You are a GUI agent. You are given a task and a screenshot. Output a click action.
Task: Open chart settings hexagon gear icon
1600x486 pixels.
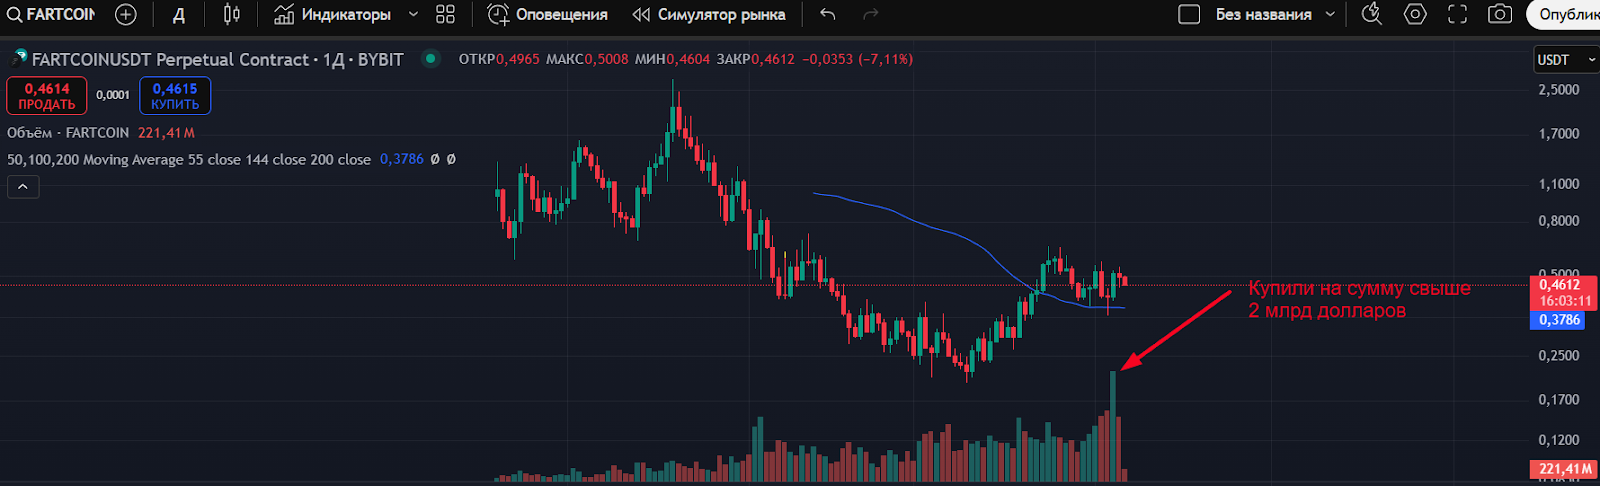(x=1415, y=15)
